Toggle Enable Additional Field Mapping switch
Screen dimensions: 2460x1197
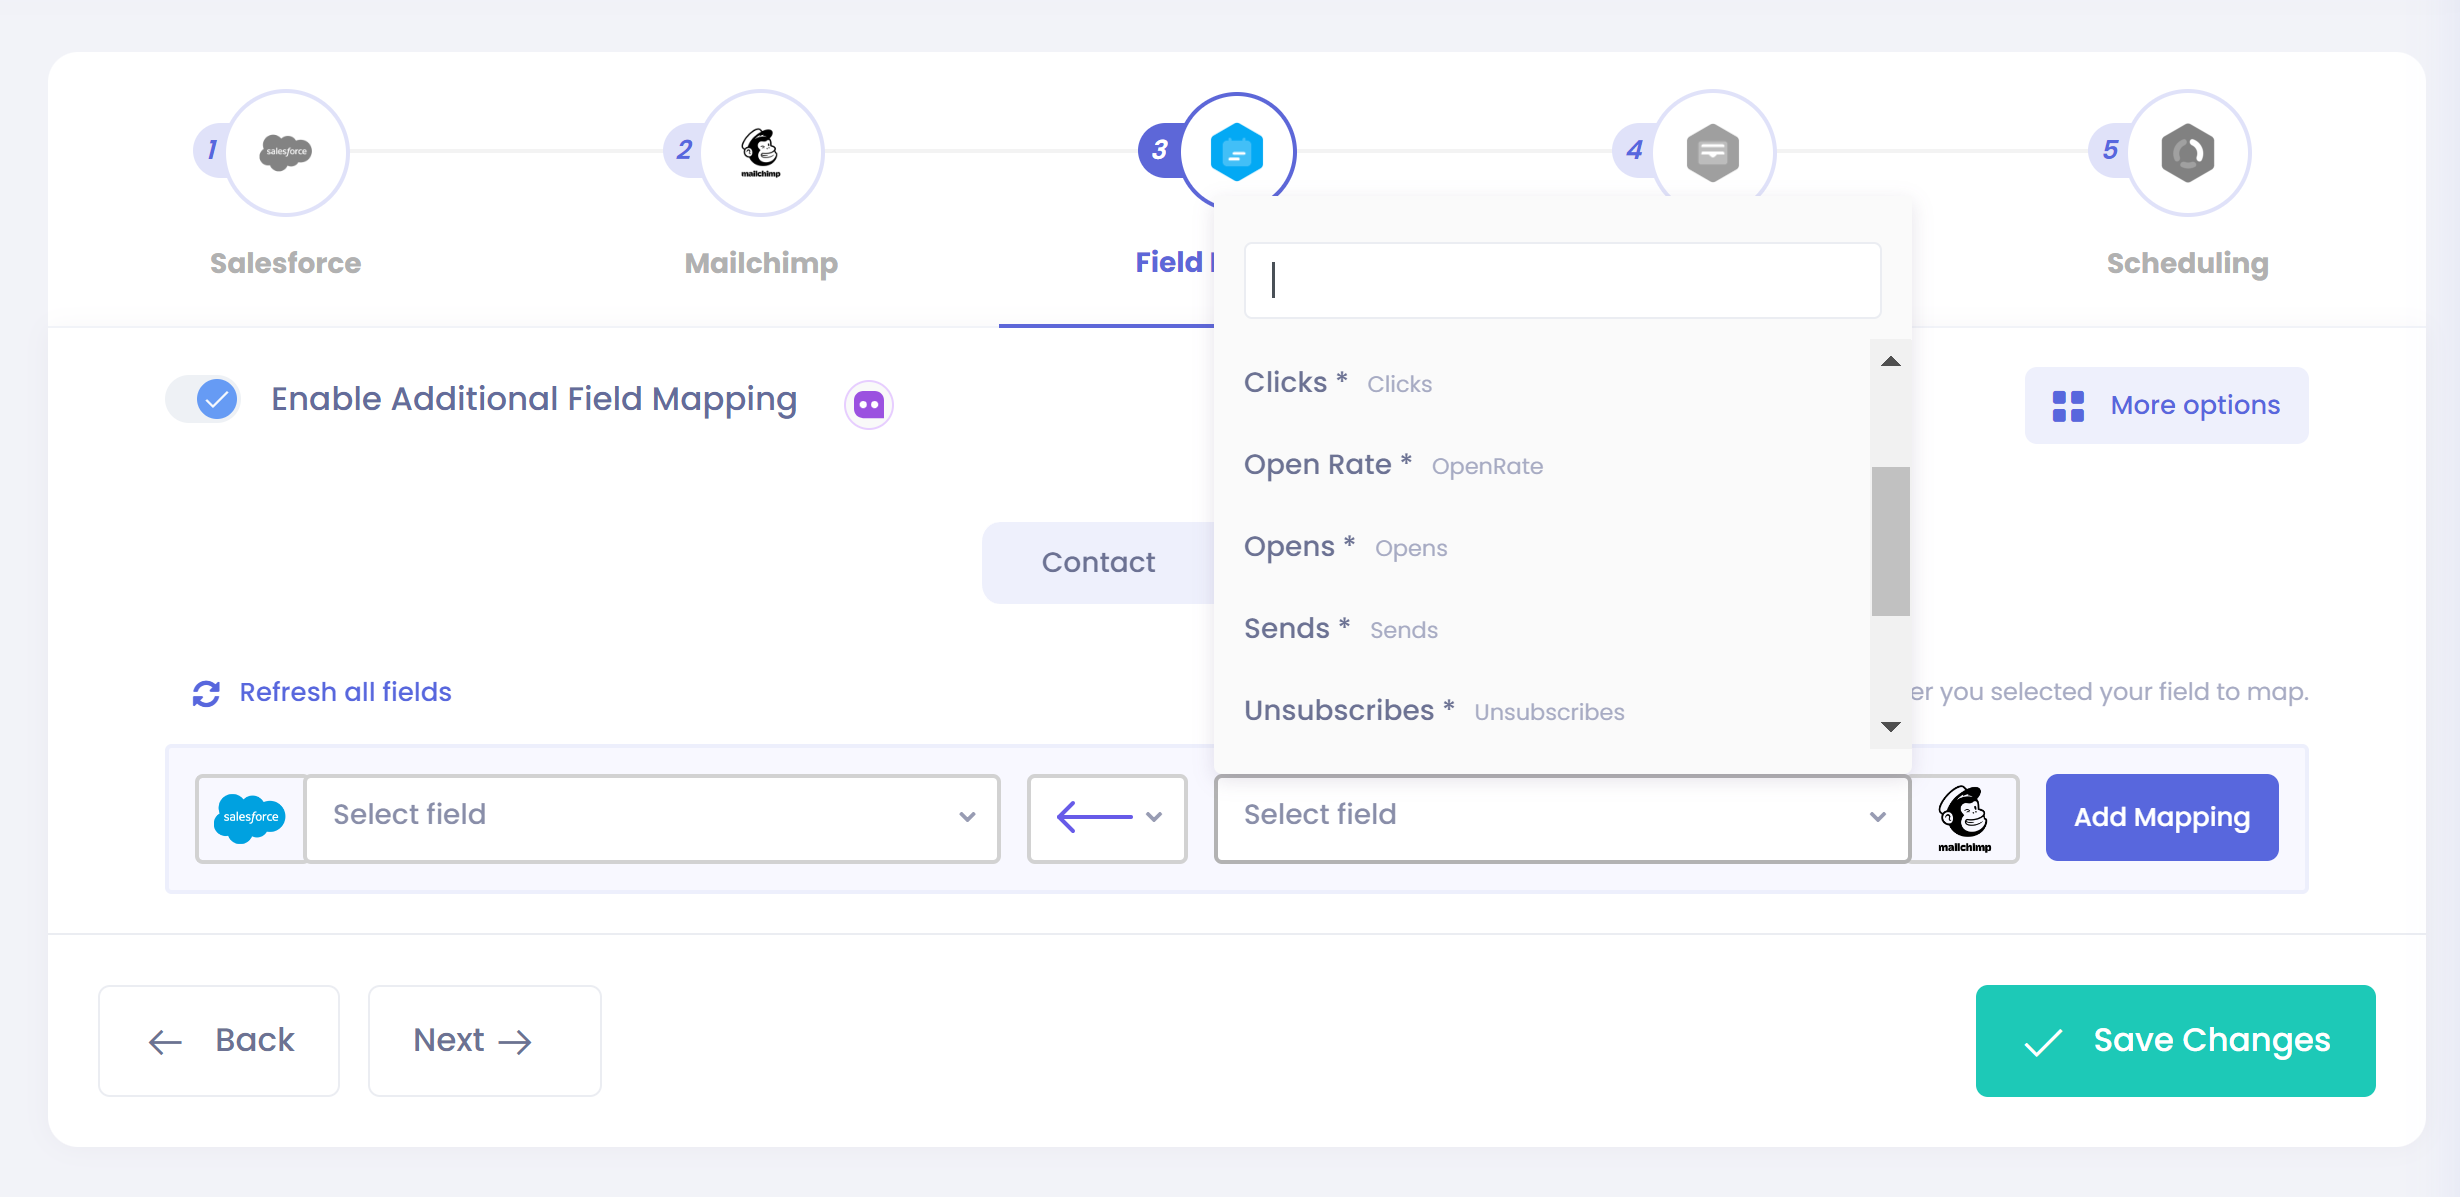(x=203, y=400)
